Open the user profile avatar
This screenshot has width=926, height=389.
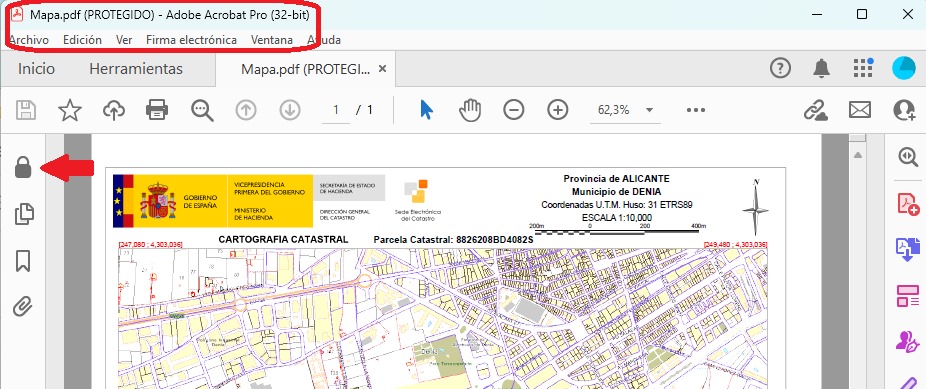click(x=904, y=68)
